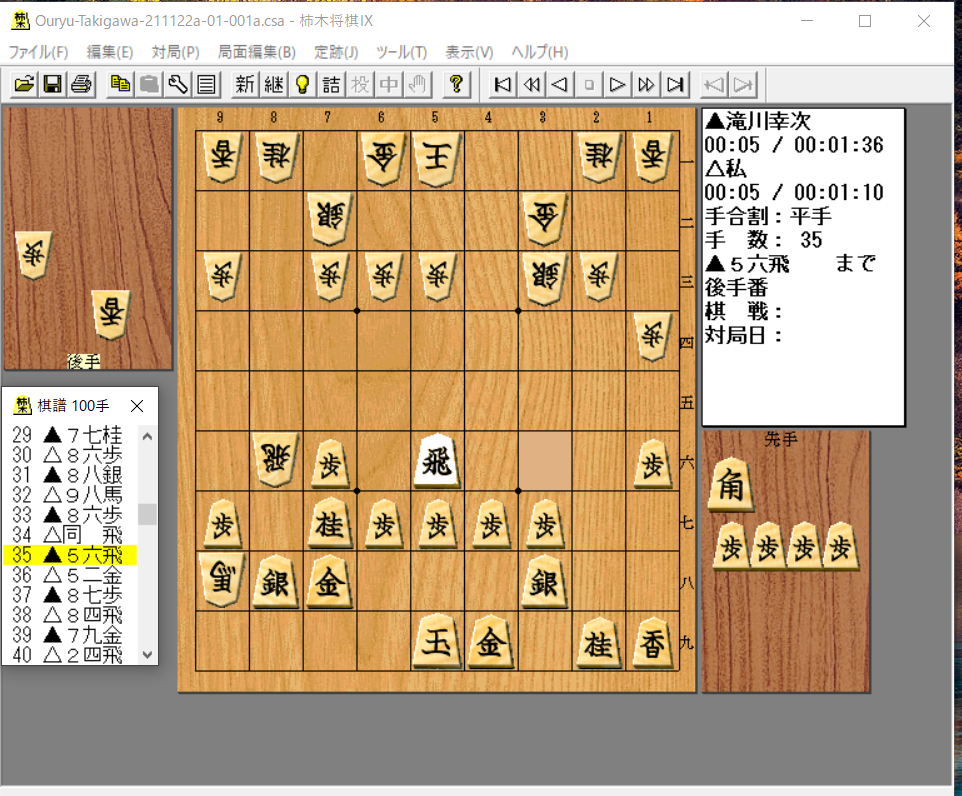Click move list scrollbar up arrow
This screenshot has width=962, height=796.
click(147, 436)
